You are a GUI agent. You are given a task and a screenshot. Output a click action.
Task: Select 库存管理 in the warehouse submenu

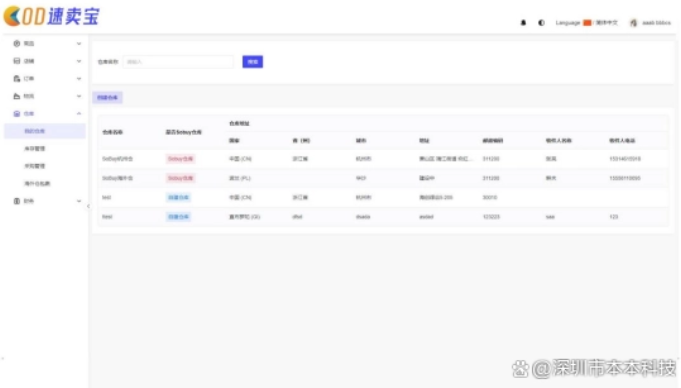35,149
